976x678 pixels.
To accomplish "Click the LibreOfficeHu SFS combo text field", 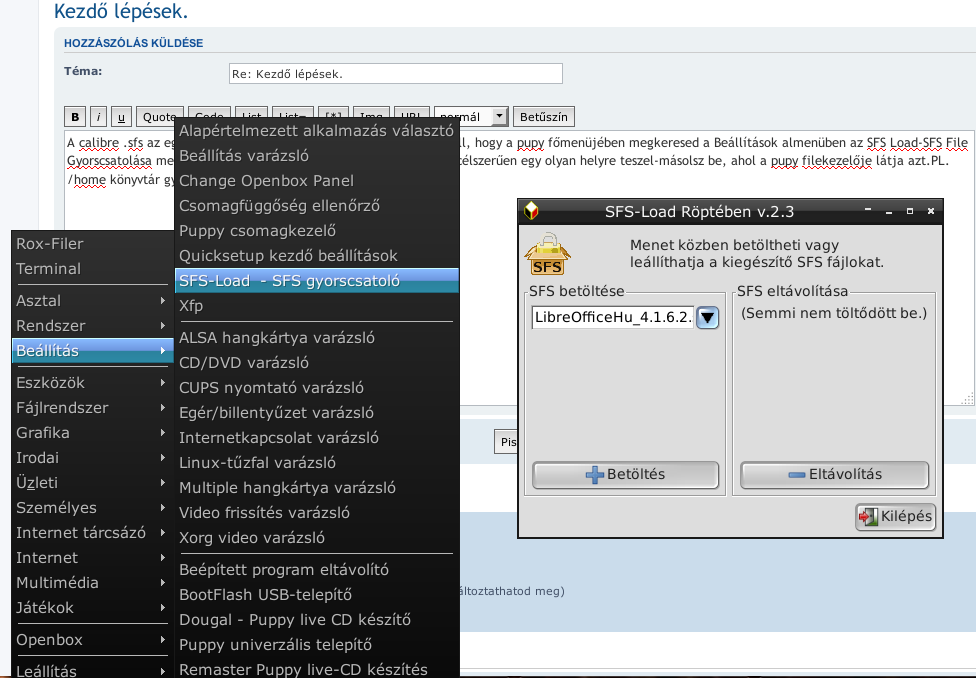I will (x=613, y=318).
